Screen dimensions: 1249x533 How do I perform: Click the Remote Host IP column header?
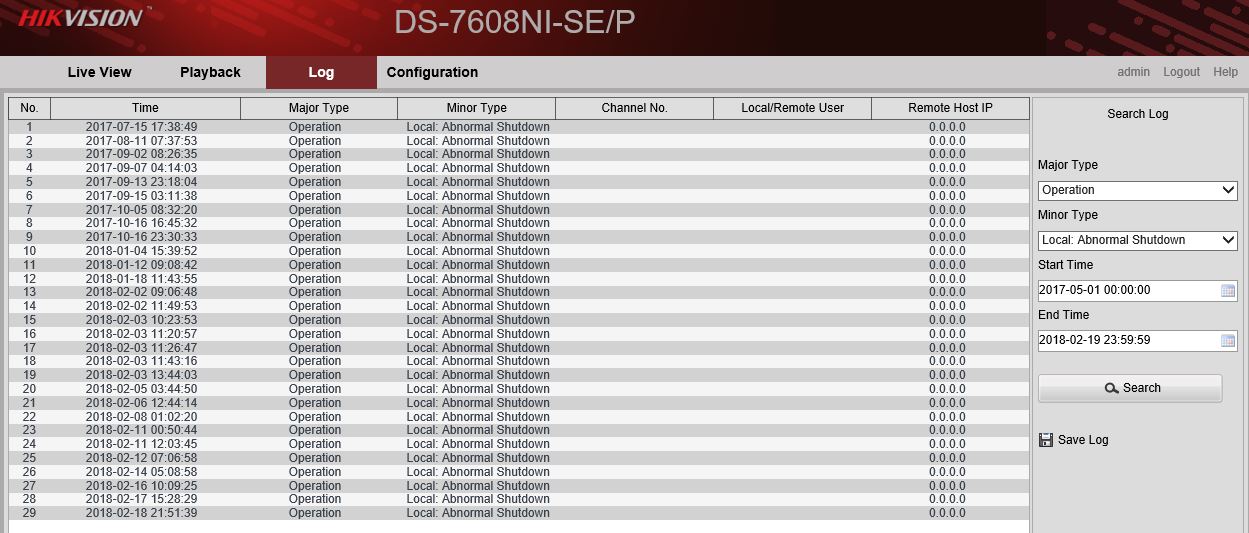[x=950, y=108]
